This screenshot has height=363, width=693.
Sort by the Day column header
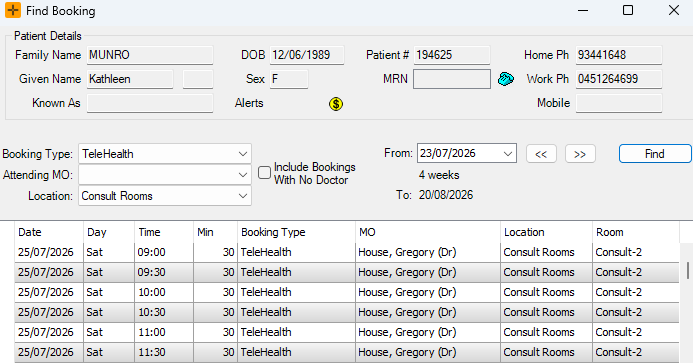coord(109,232)
